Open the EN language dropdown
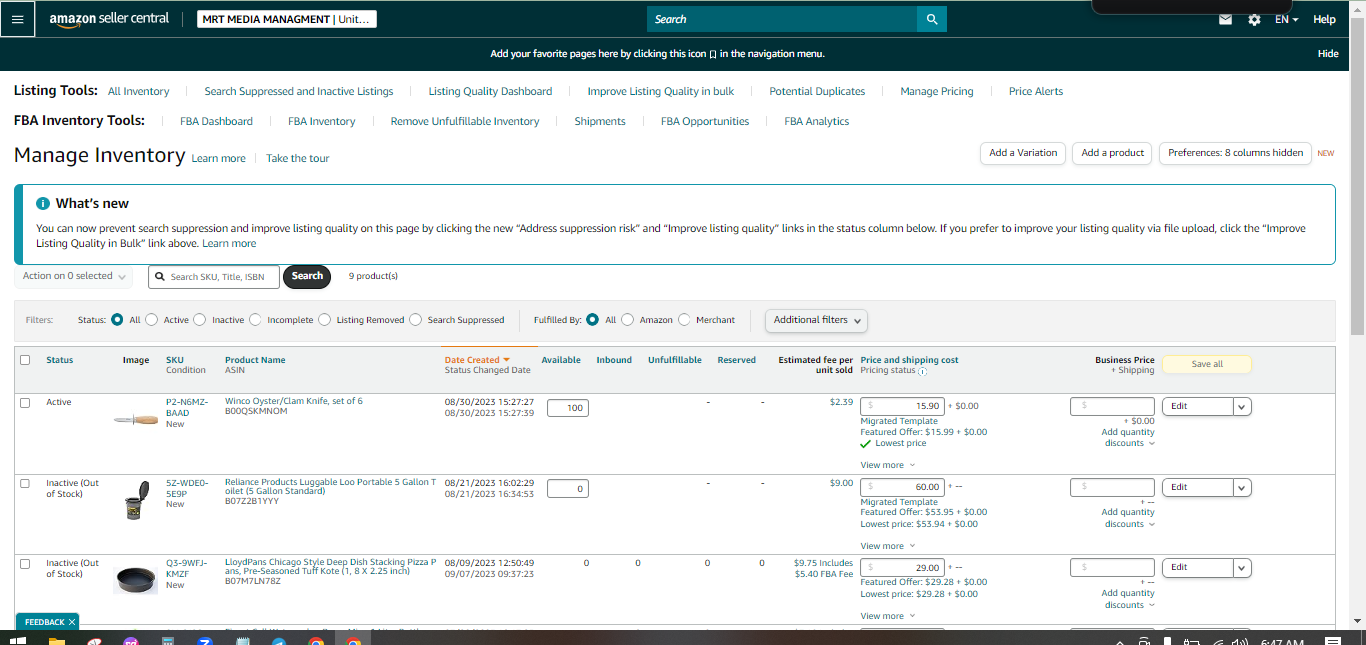This screenshot has height=645, width=1366. (1286, 19)
